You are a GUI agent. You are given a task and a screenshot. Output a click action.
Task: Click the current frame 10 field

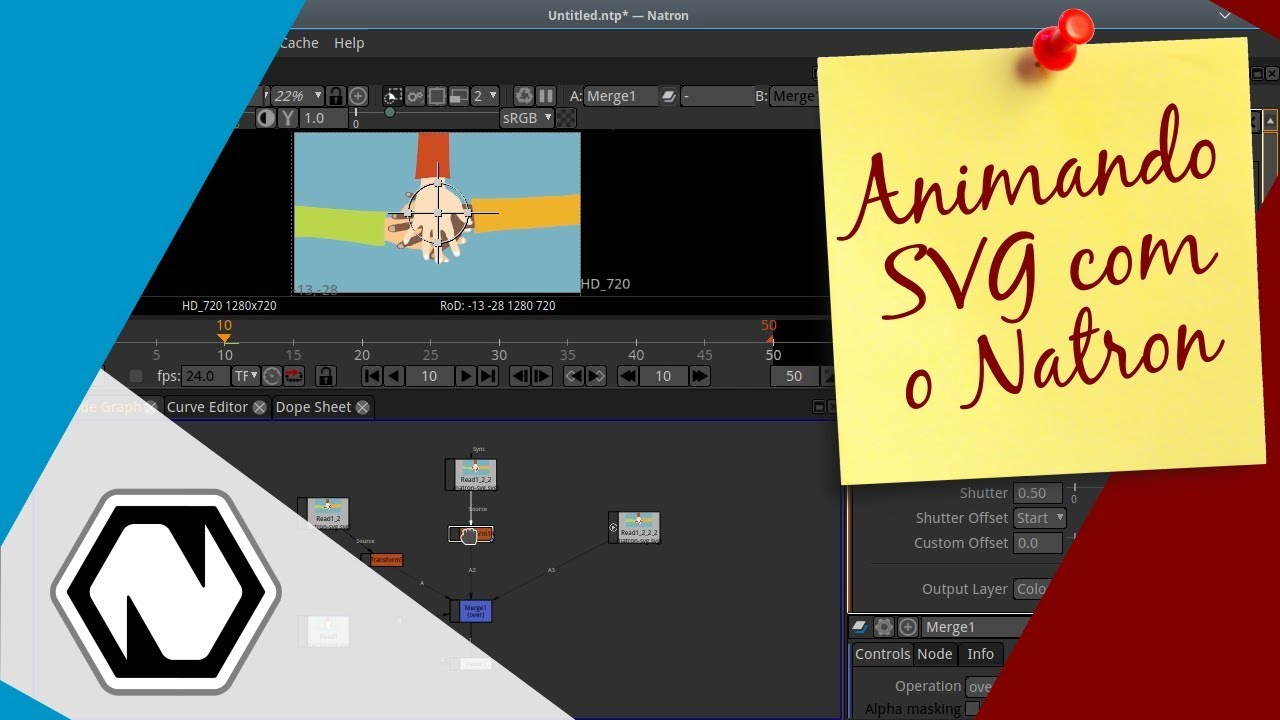coord(429,376)
